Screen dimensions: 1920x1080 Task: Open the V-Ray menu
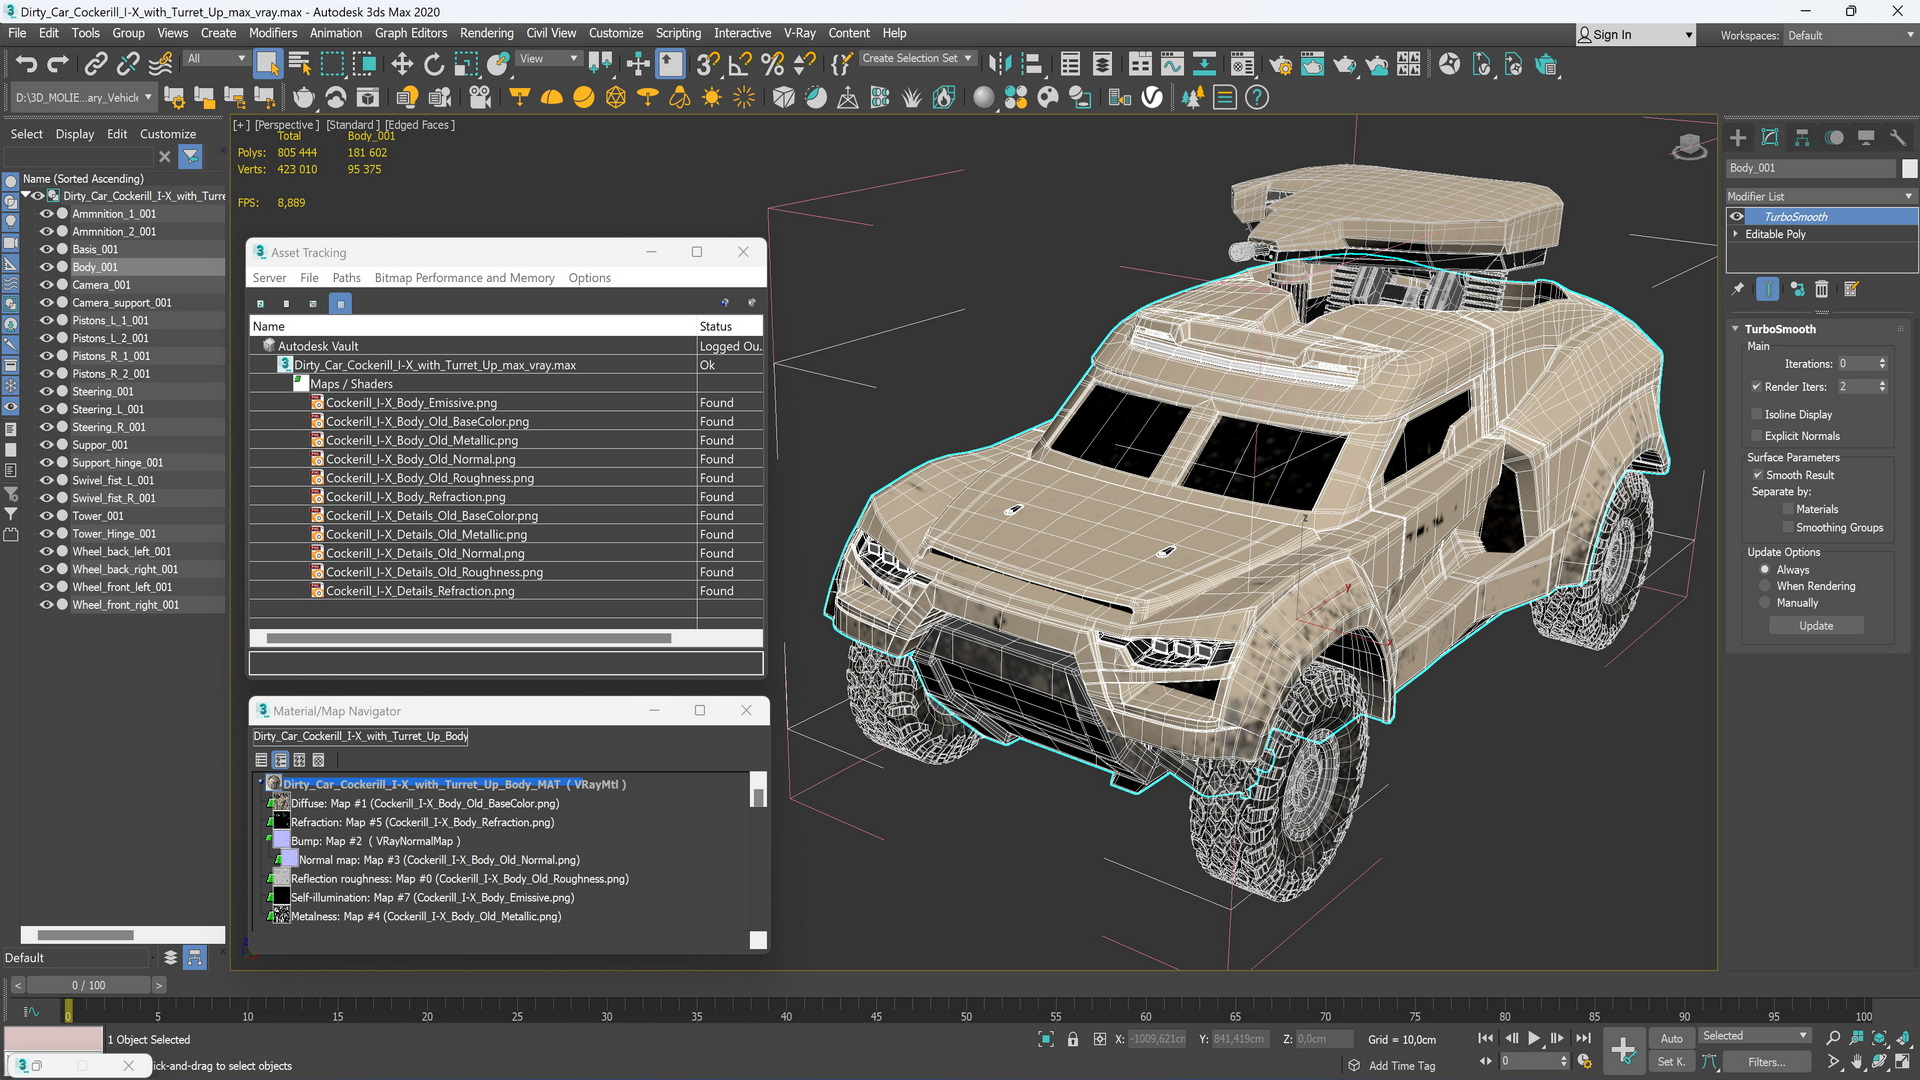[799, 33]
